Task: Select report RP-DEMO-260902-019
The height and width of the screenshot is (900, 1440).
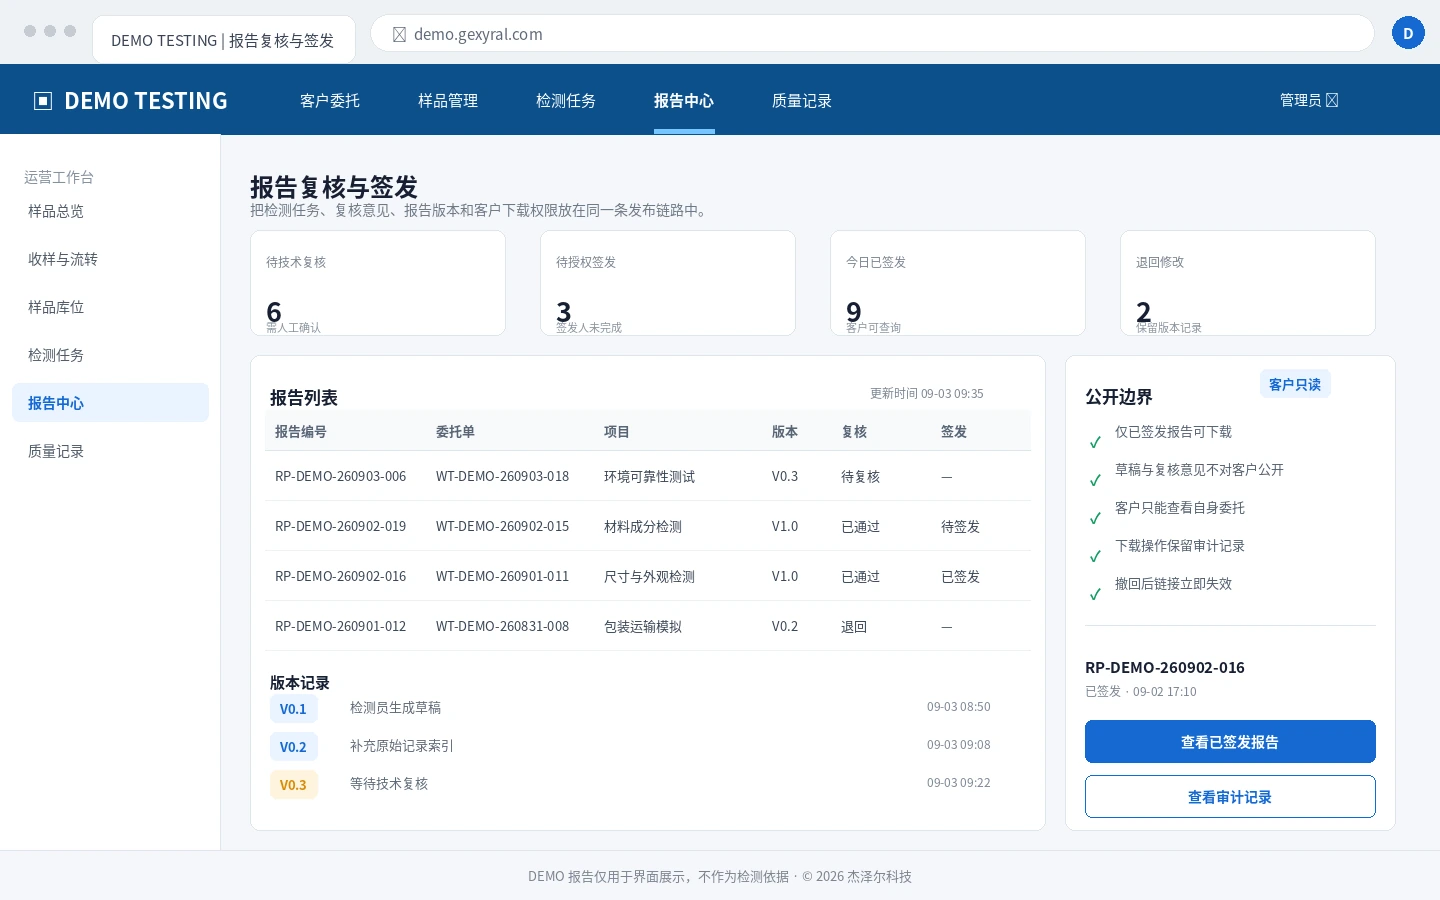Action: pyautogui.click(x=341, y=526)
